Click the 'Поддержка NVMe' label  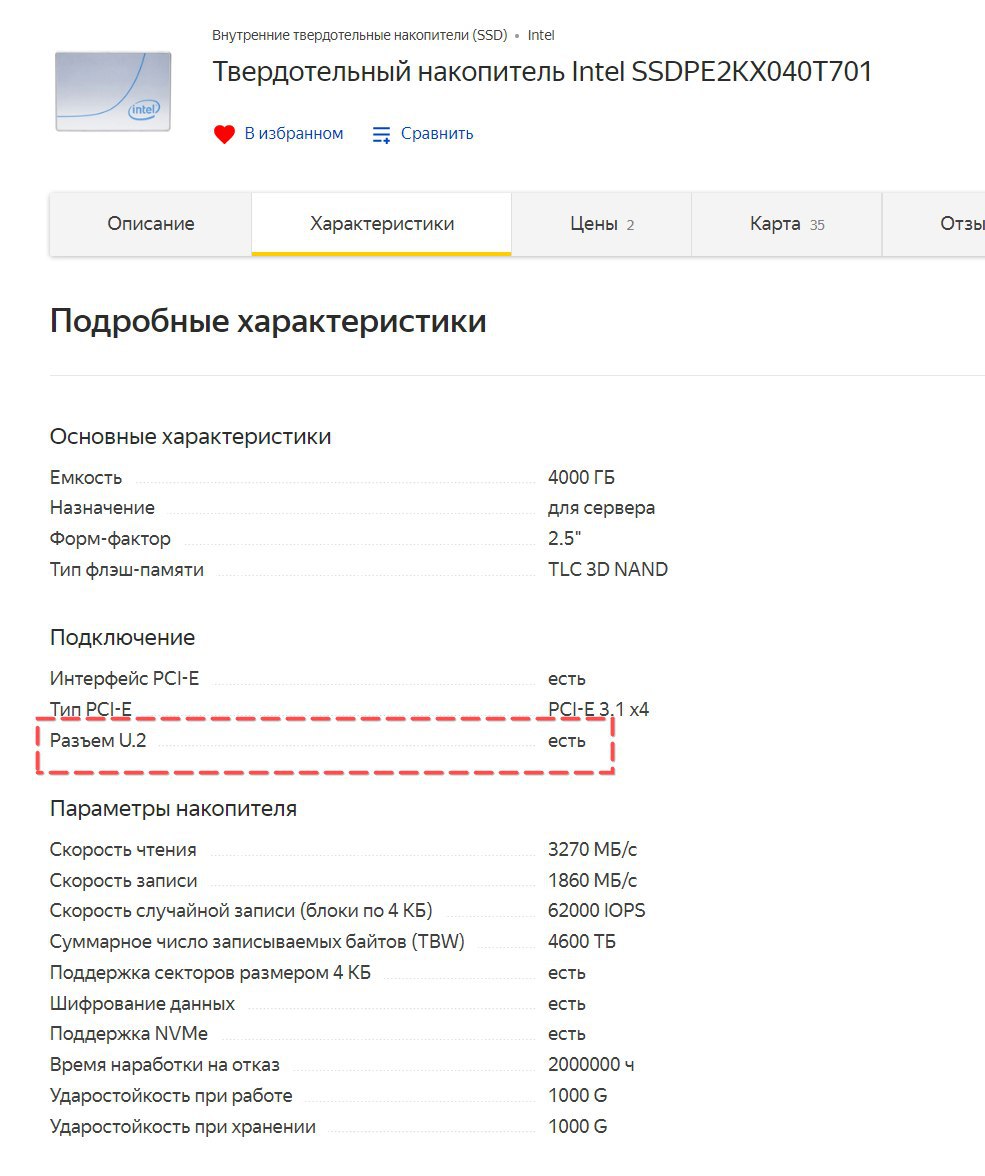pyautogui.click(x=129, y=1034)
